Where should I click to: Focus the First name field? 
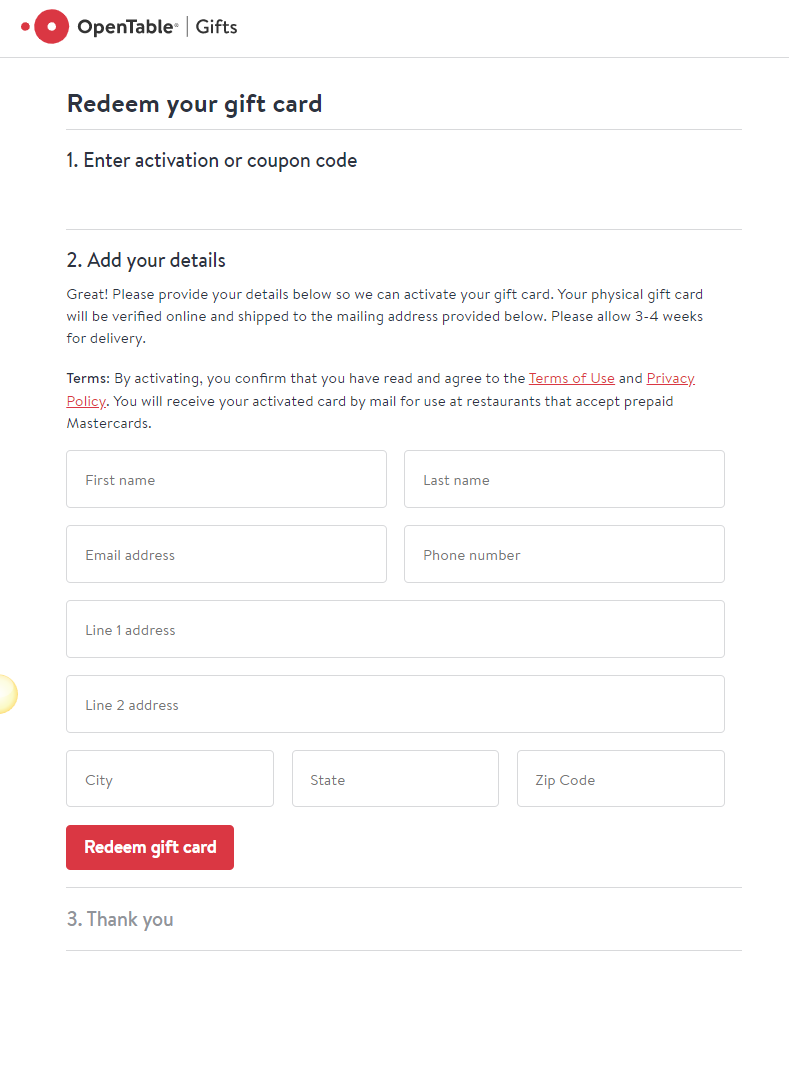click(x=226, y=479)
